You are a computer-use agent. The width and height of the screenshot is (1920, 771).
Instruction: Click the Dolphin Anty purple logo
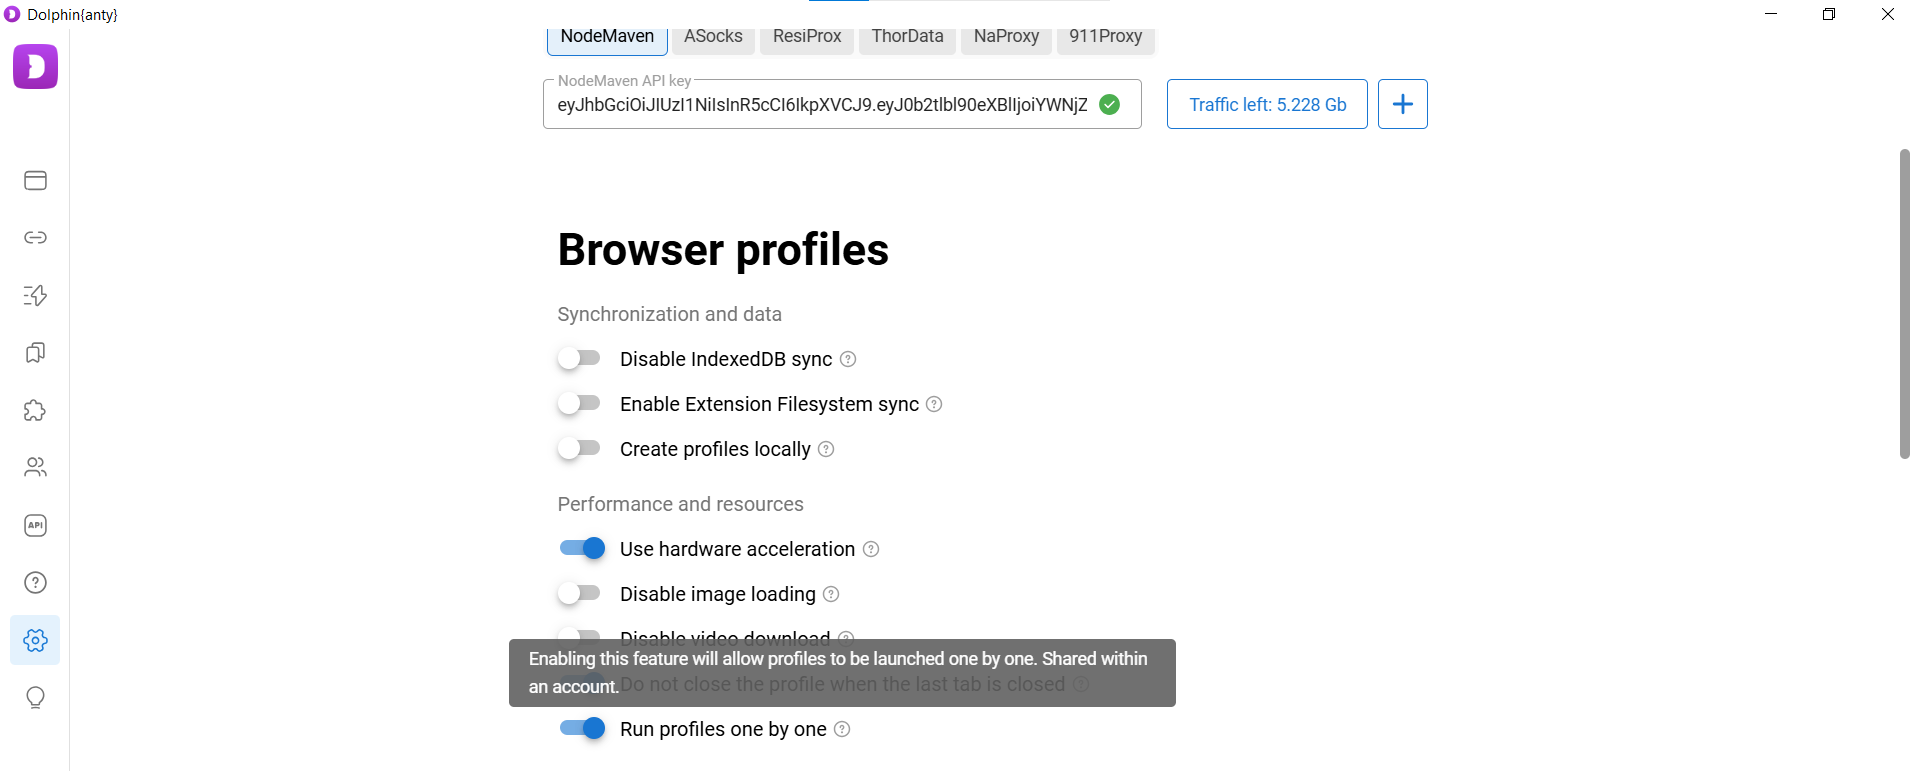(x=35, y=67)
